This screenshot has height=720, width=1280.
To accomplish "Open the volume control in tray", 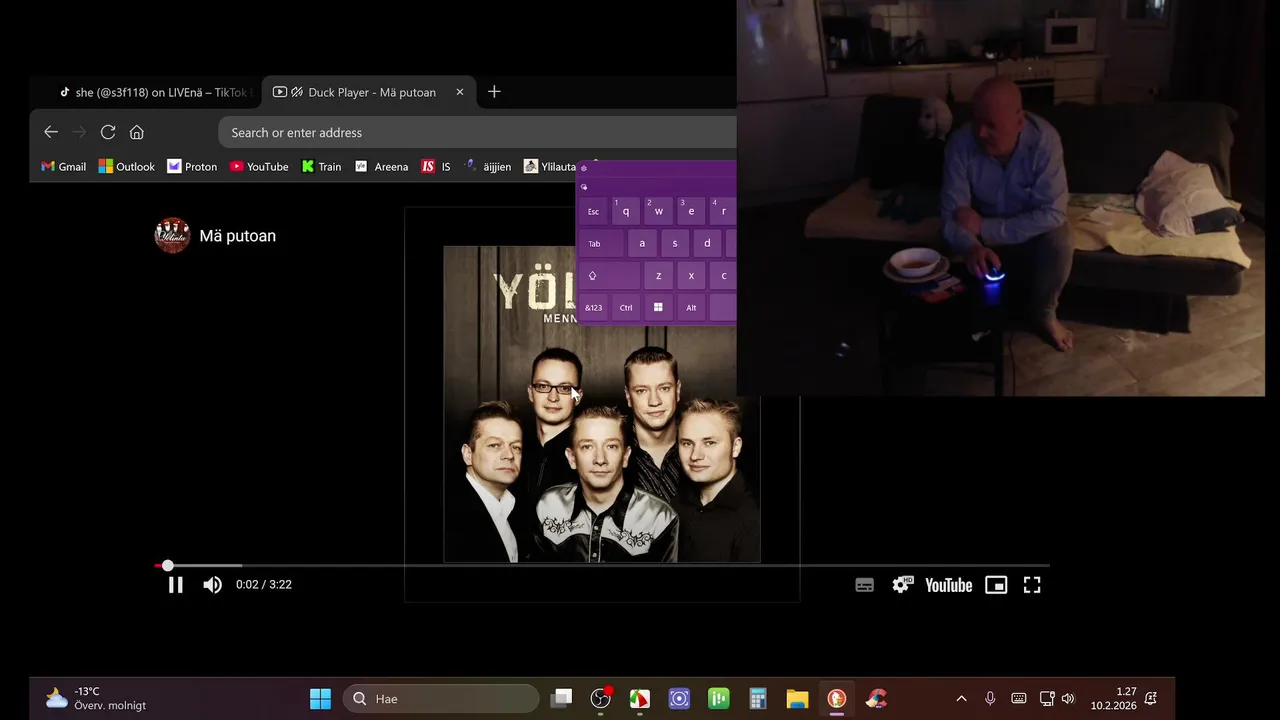I will pyautogui.click(x=1068, y=699).
